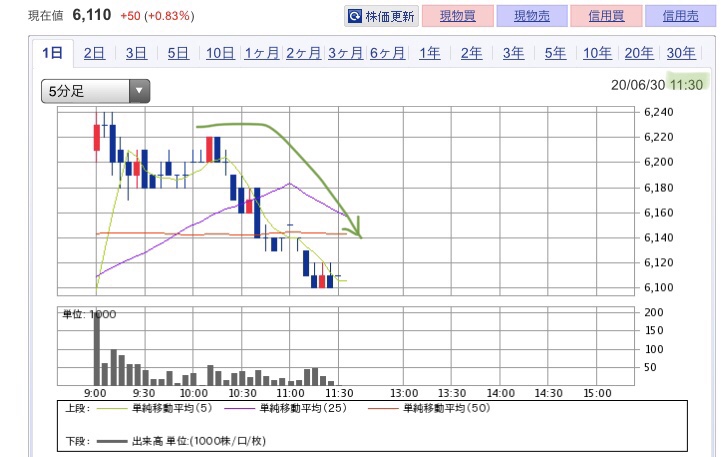Click the 信用売 button
The height and width of the screenshot is (457, 723).
tap(681, 16)
